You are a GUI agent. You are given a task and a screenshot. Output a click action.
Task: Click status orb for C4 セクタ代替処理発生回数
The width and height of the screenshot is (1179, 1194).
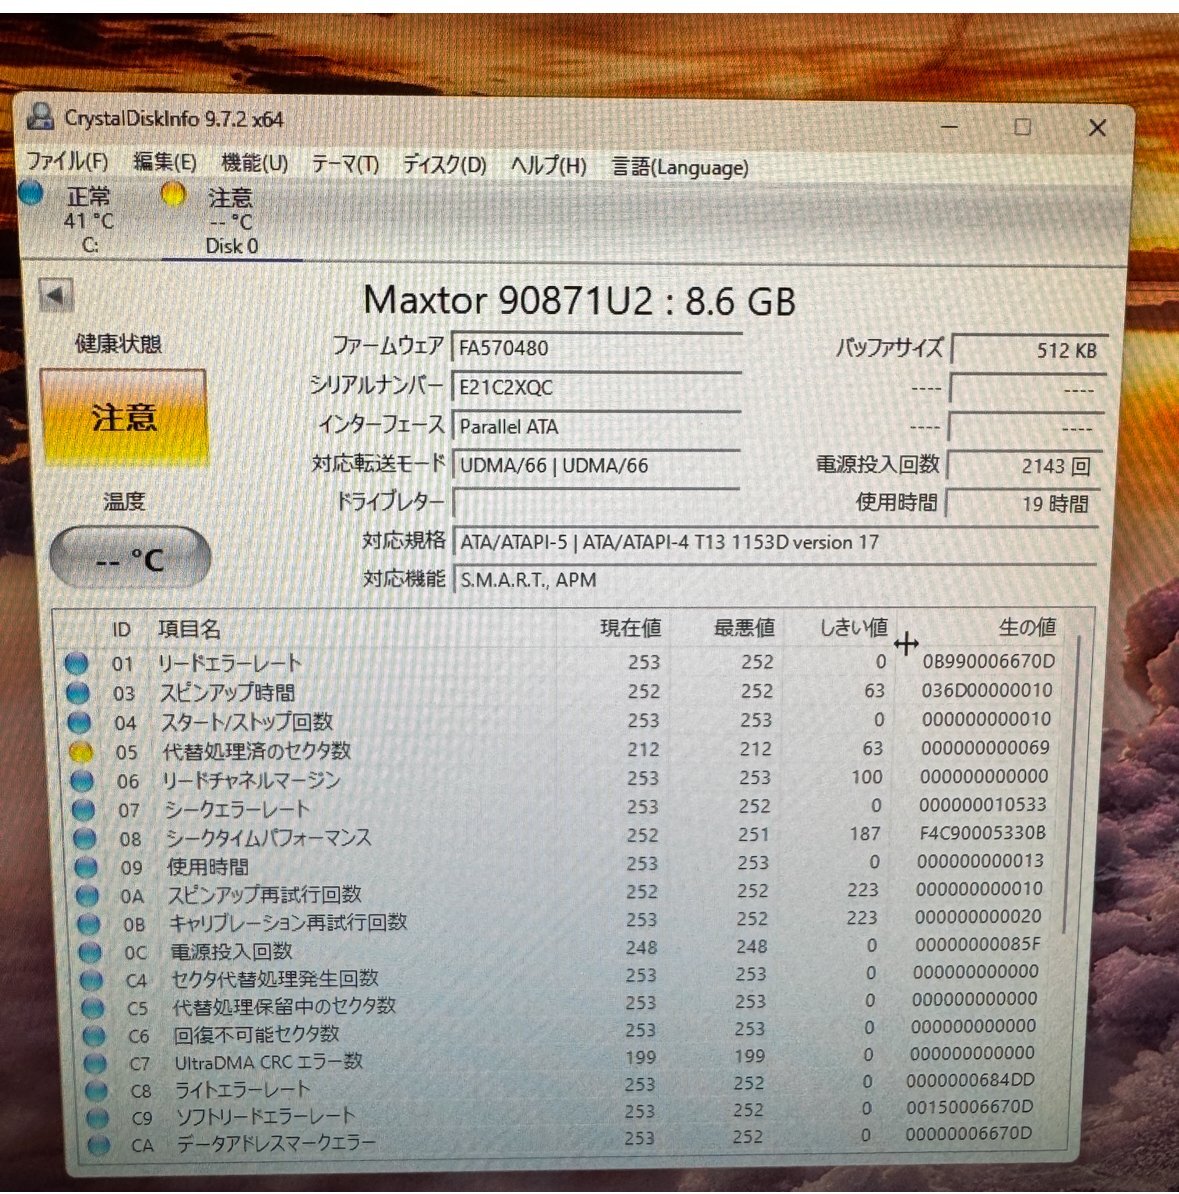(x=91, y=980)
